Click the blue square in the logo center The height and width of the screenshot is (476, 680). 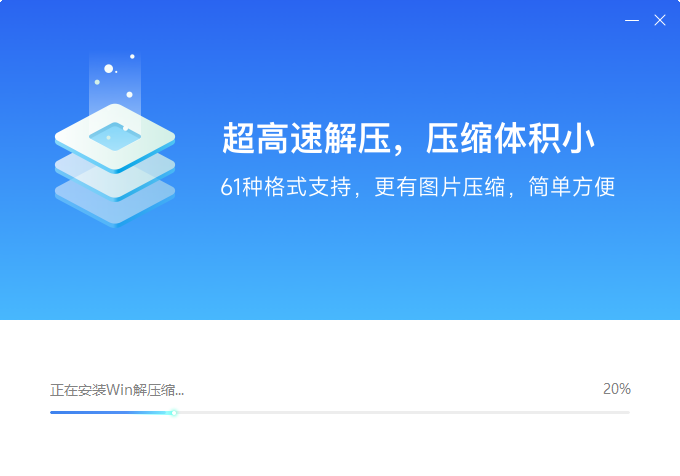(115, 137)
